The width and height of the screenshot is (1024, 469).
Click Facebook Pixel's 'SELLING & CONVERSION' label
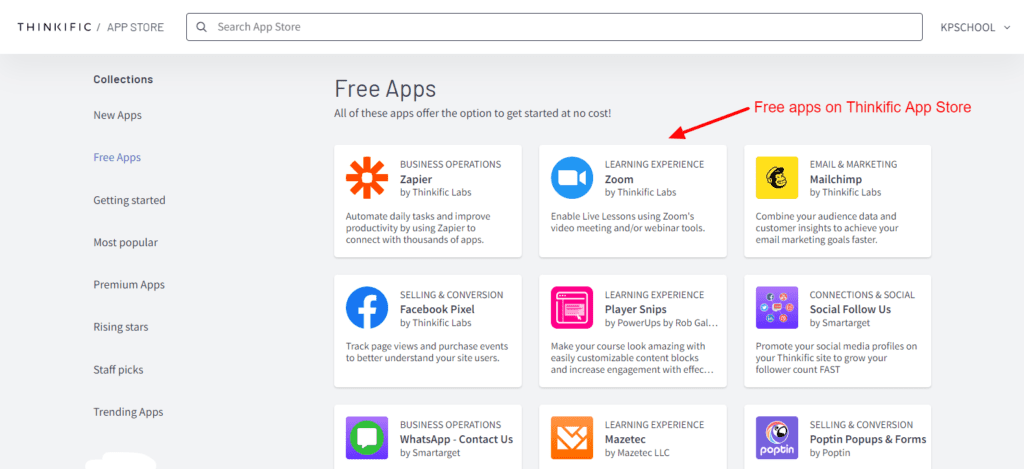point(451,295)
